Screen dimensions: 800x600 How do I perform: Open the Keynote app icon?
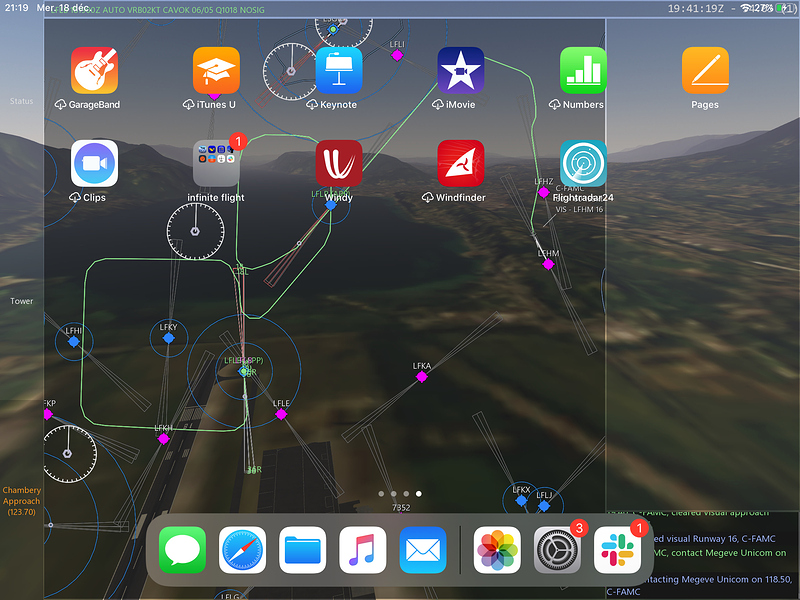click(339, 70)
